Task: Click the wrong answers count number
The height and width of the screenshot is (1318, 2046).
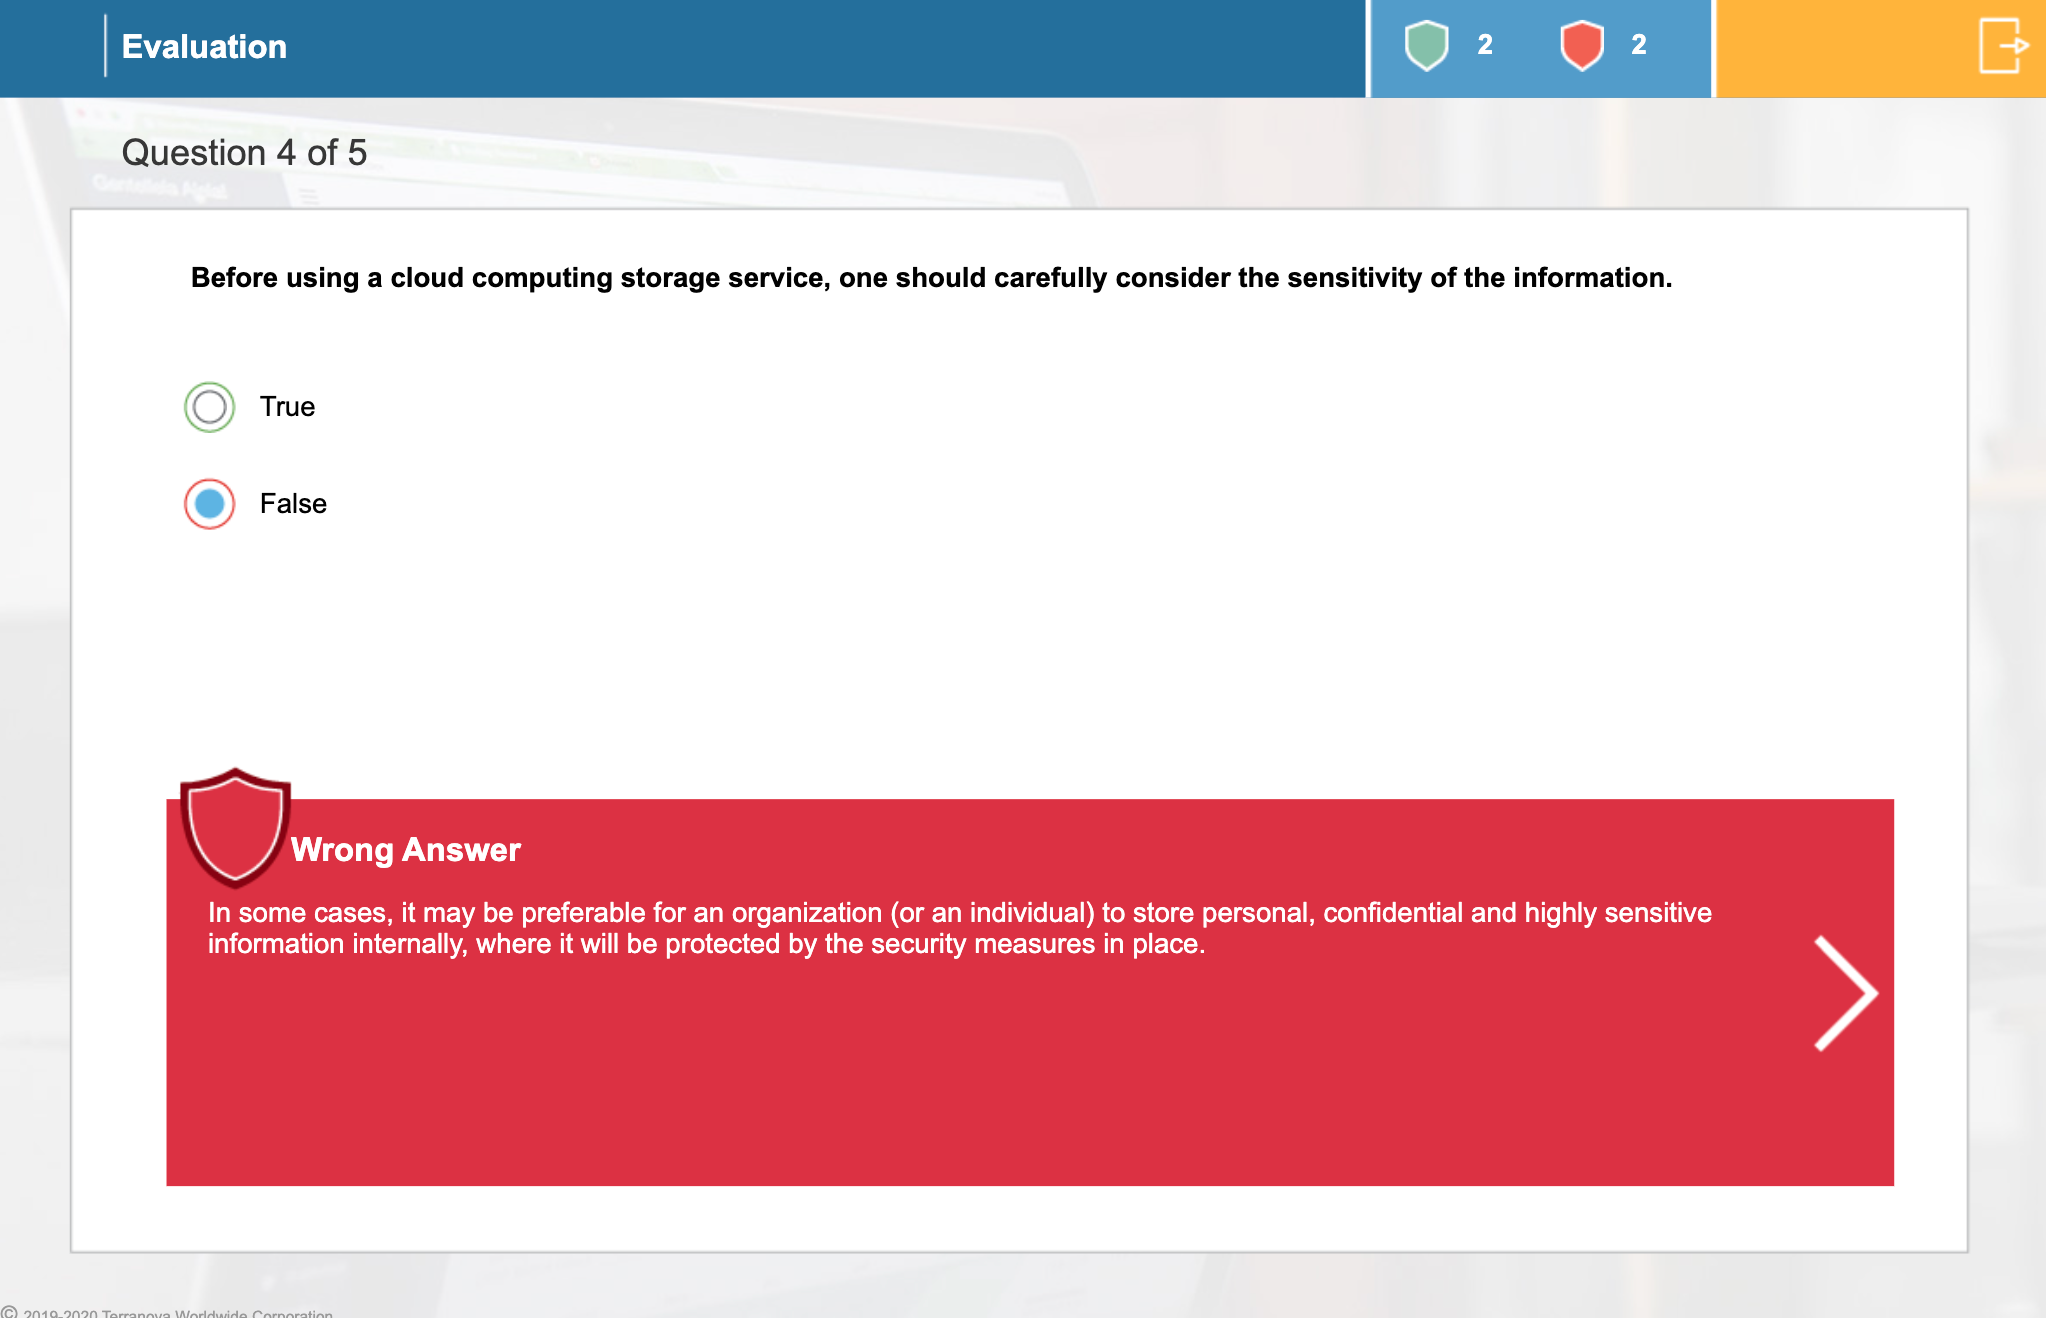Action: pos(1638,45)
